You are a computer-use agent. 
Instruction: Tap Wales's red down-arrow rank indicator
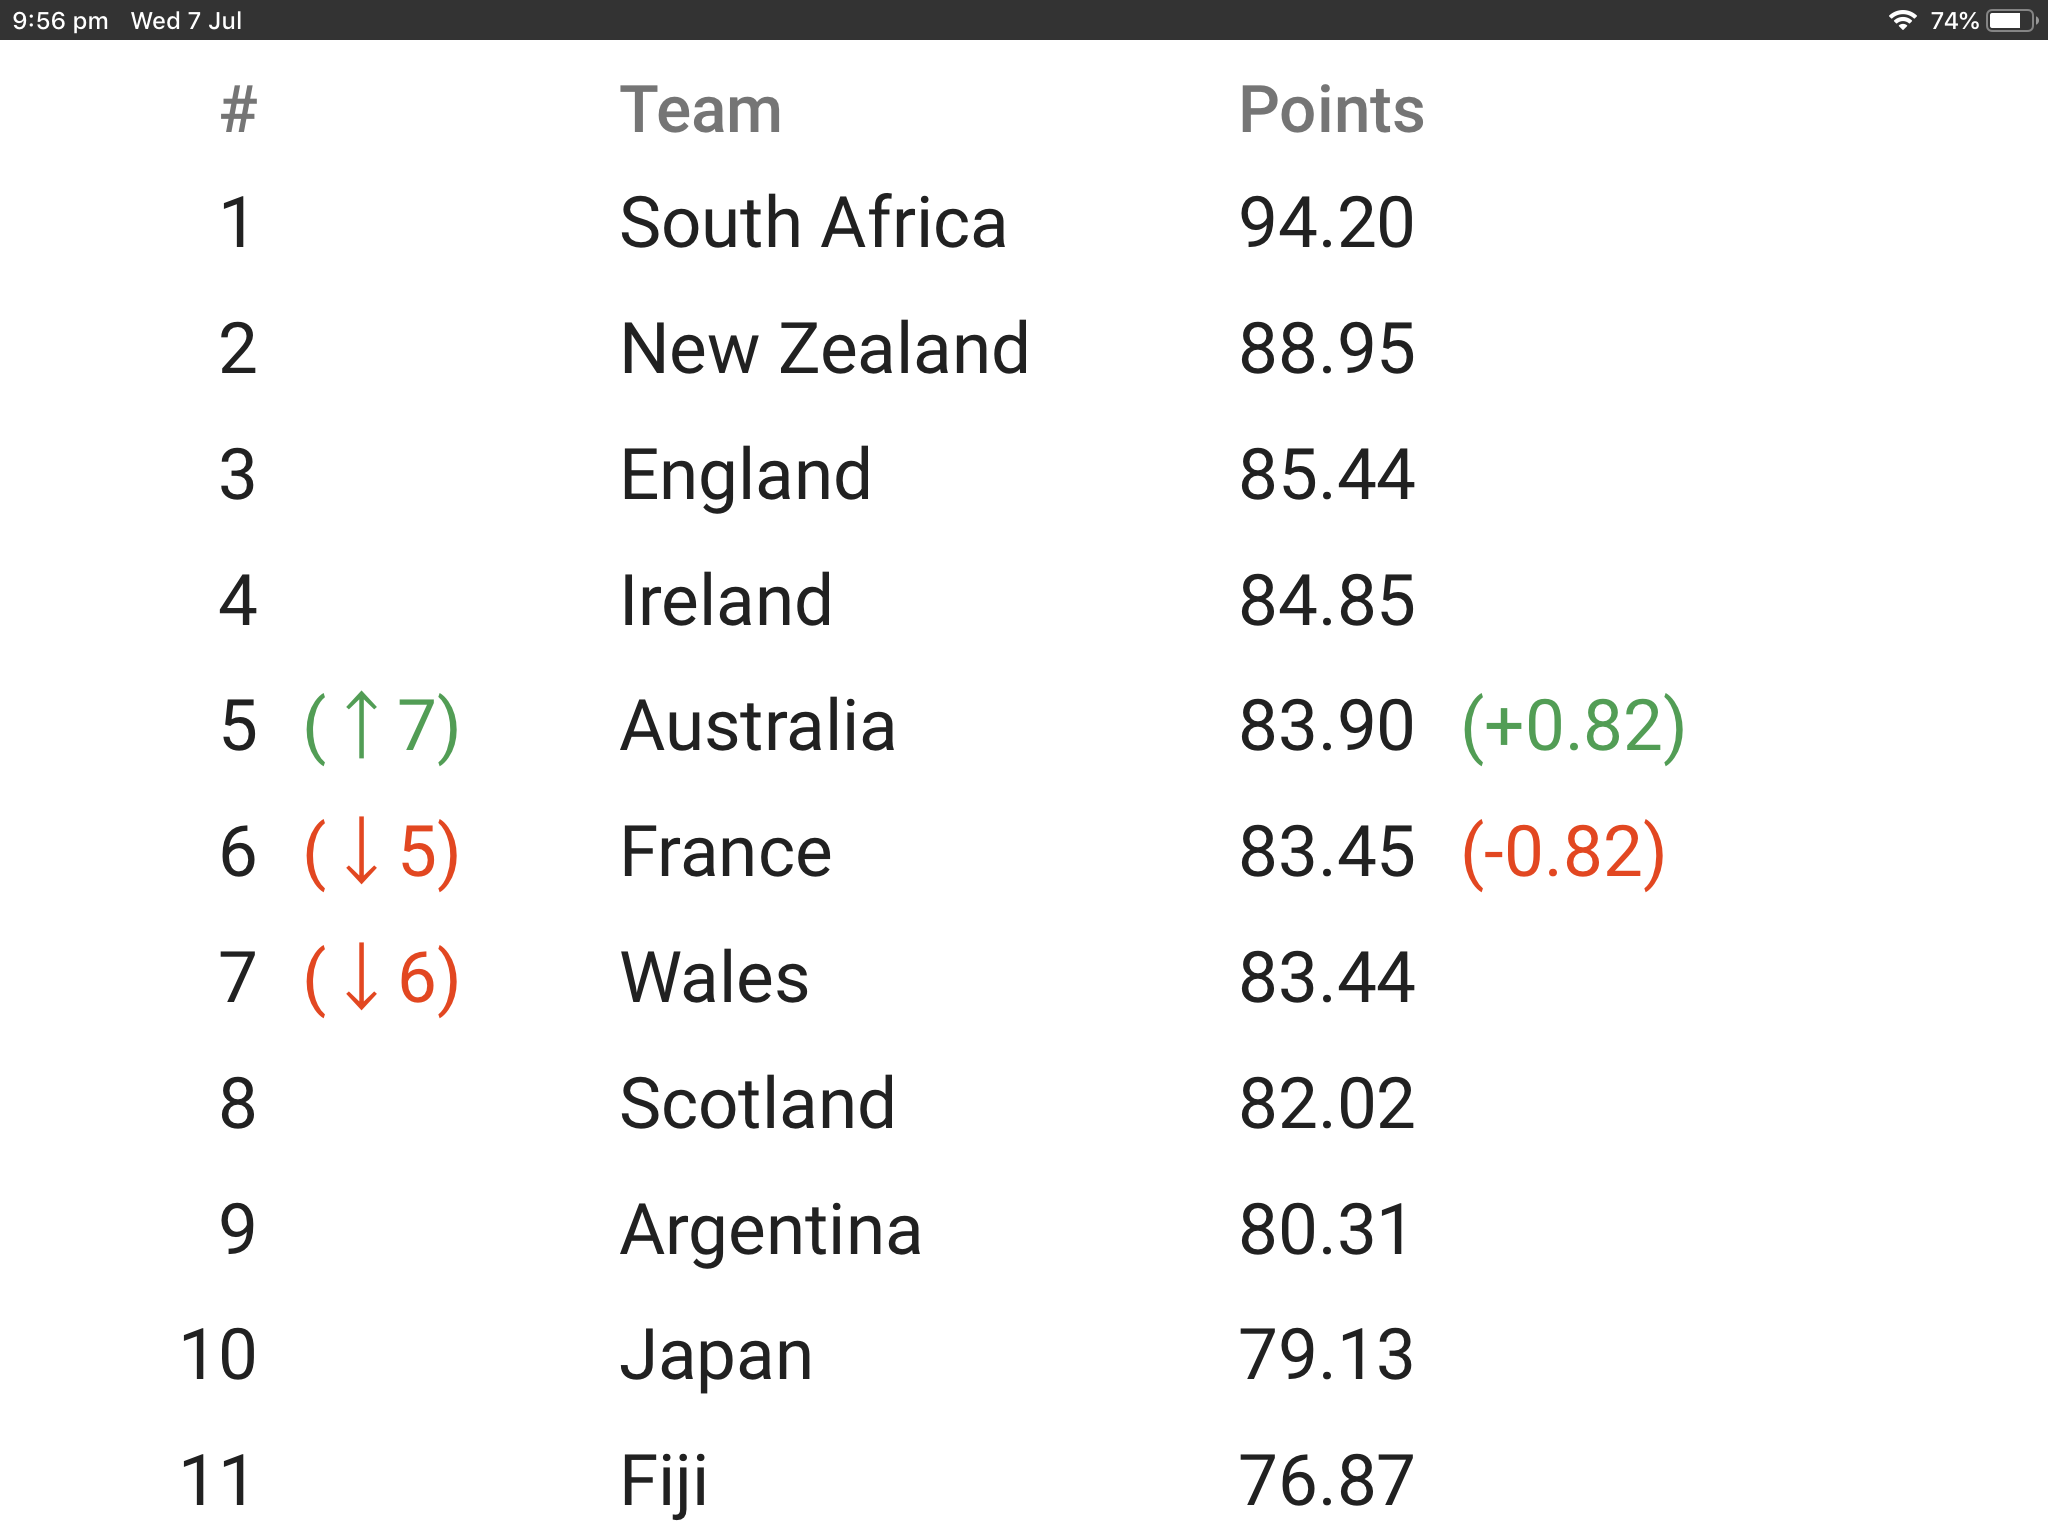coord(381,979)
